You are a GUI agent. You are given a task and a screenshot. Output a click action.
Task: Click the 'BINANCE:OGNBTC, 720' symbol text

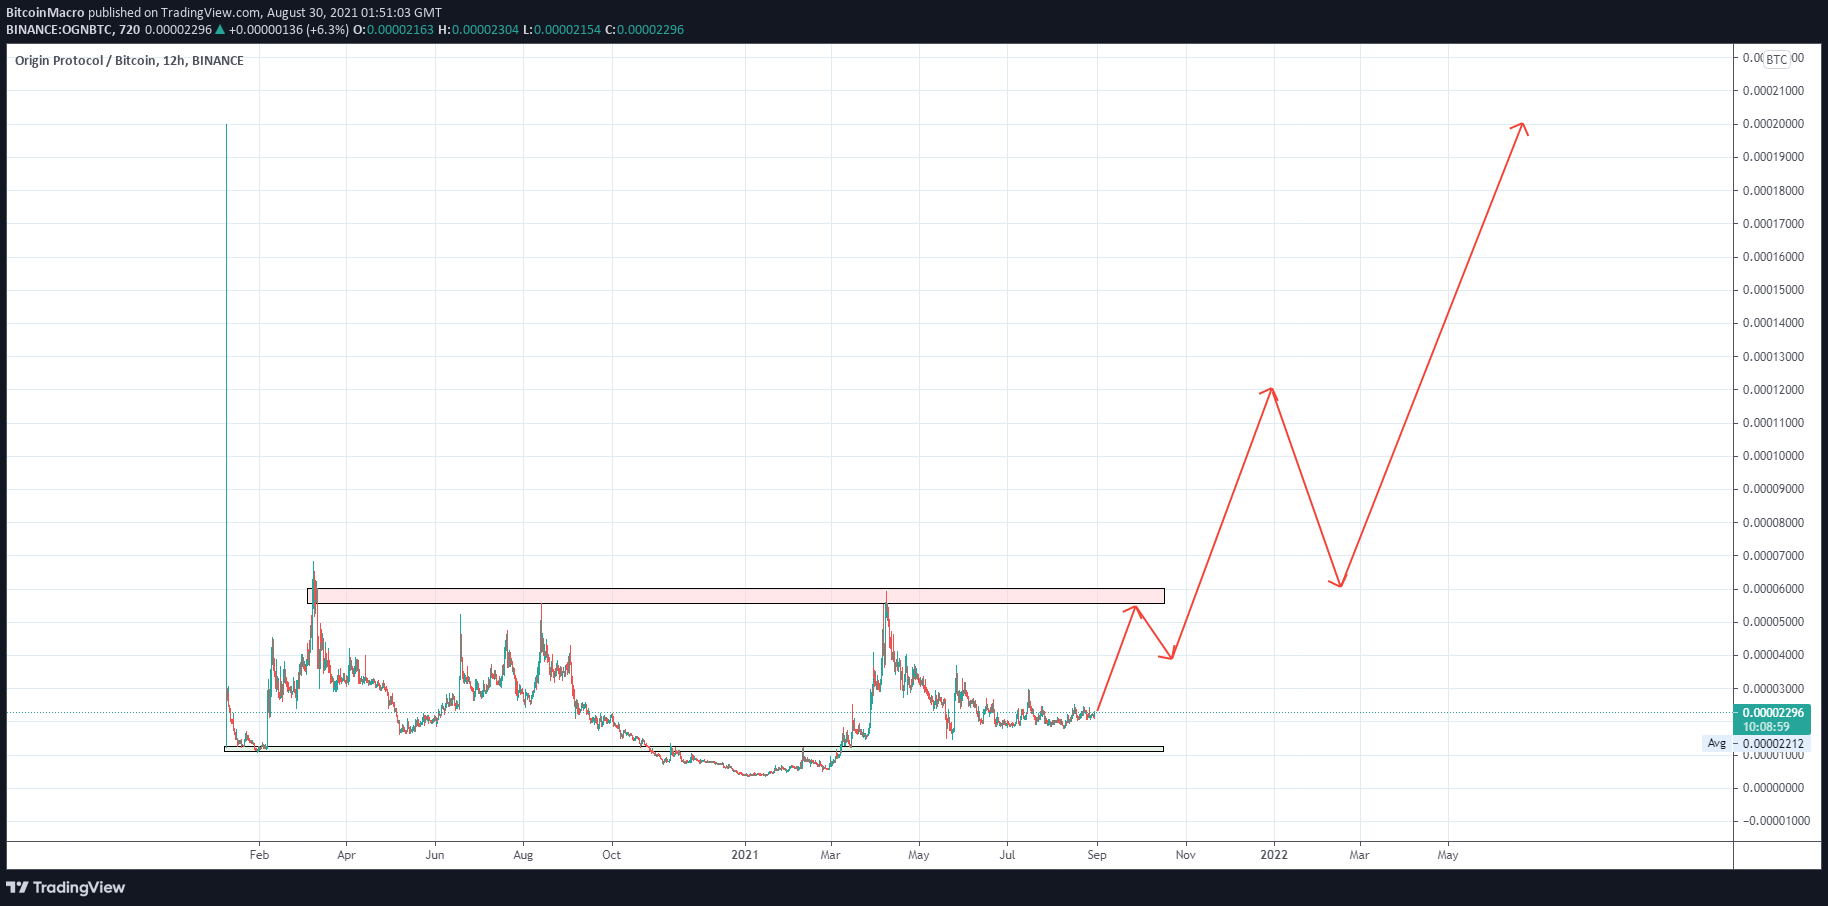pos(73,30)
